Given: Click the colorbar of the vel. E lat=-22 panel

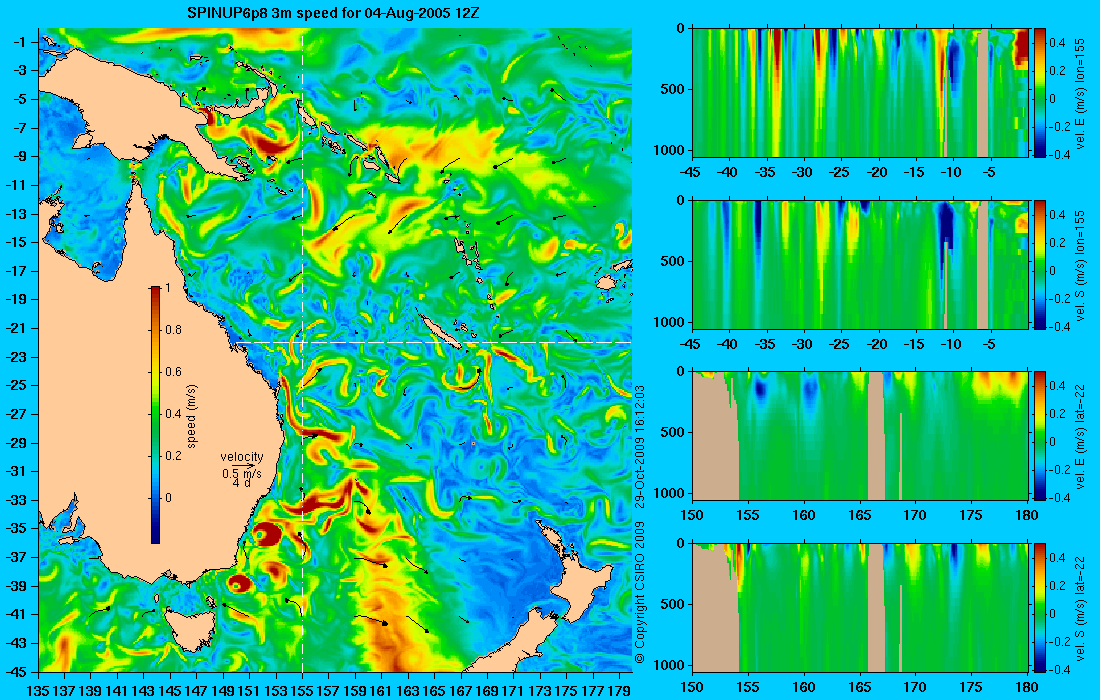Looking at the screenshot, I should tap(1039, 436).
